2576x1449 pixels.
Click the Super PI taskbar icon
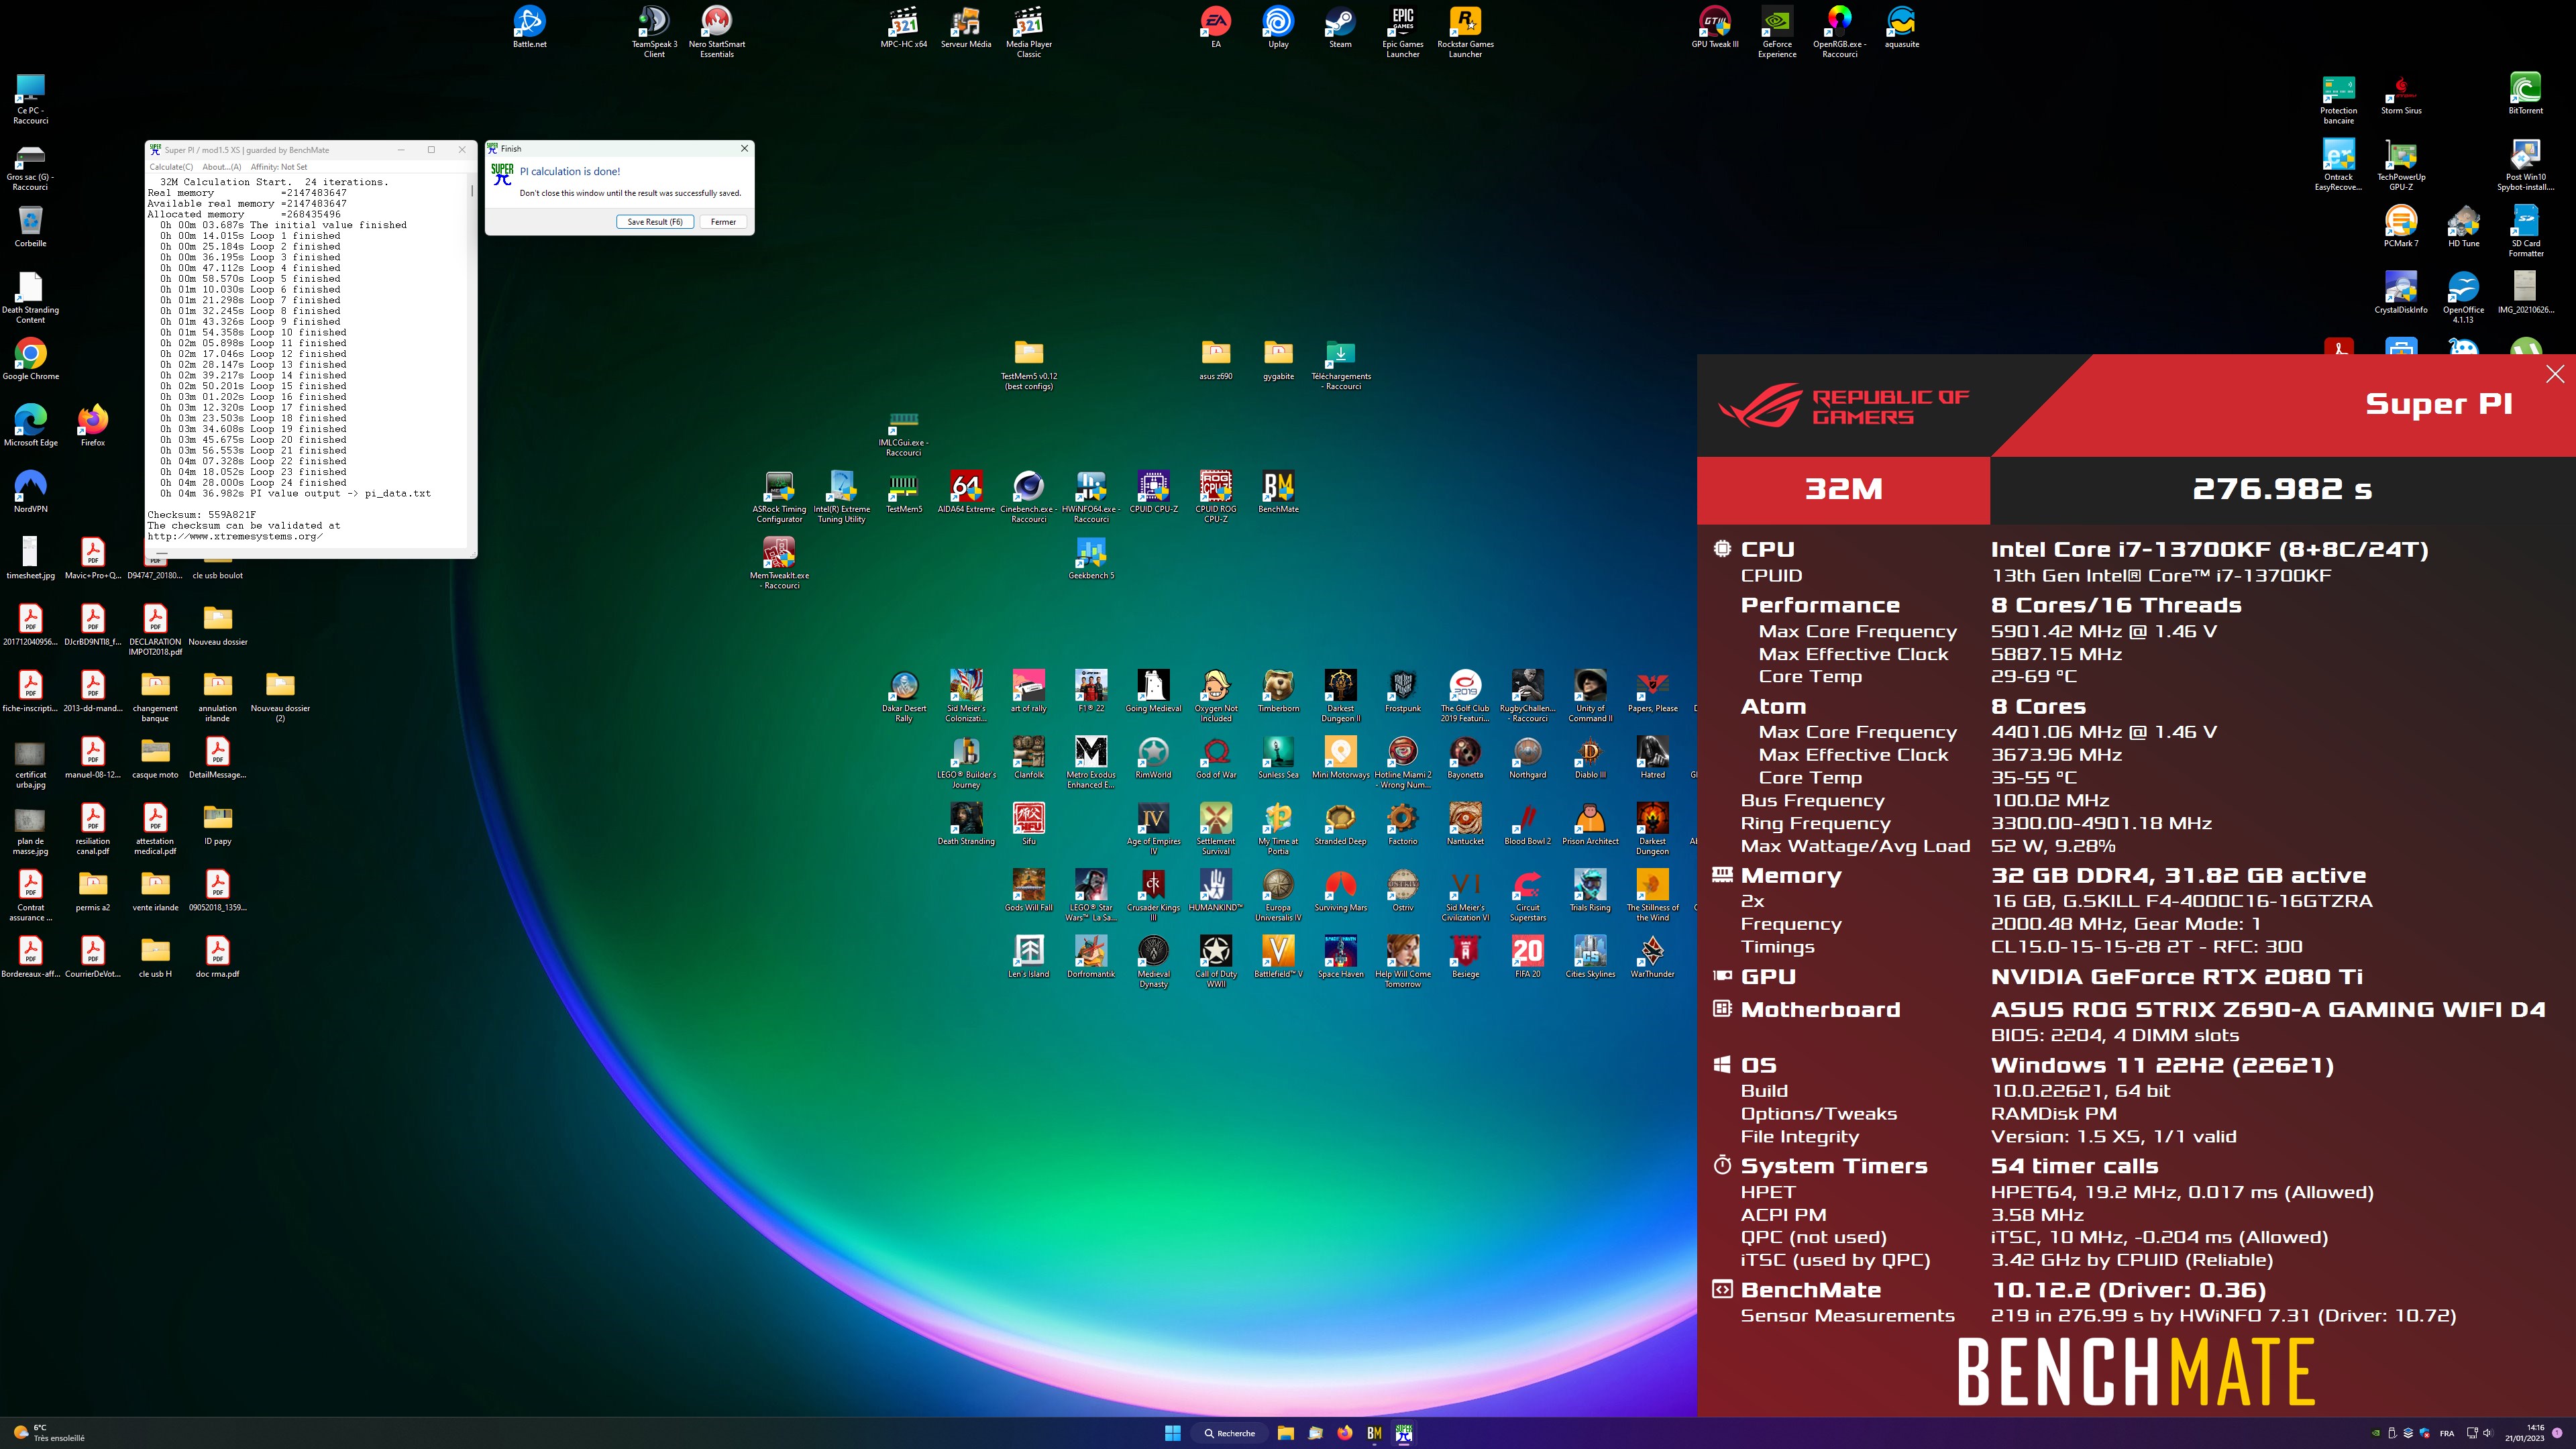(x=1404, y=1433)
